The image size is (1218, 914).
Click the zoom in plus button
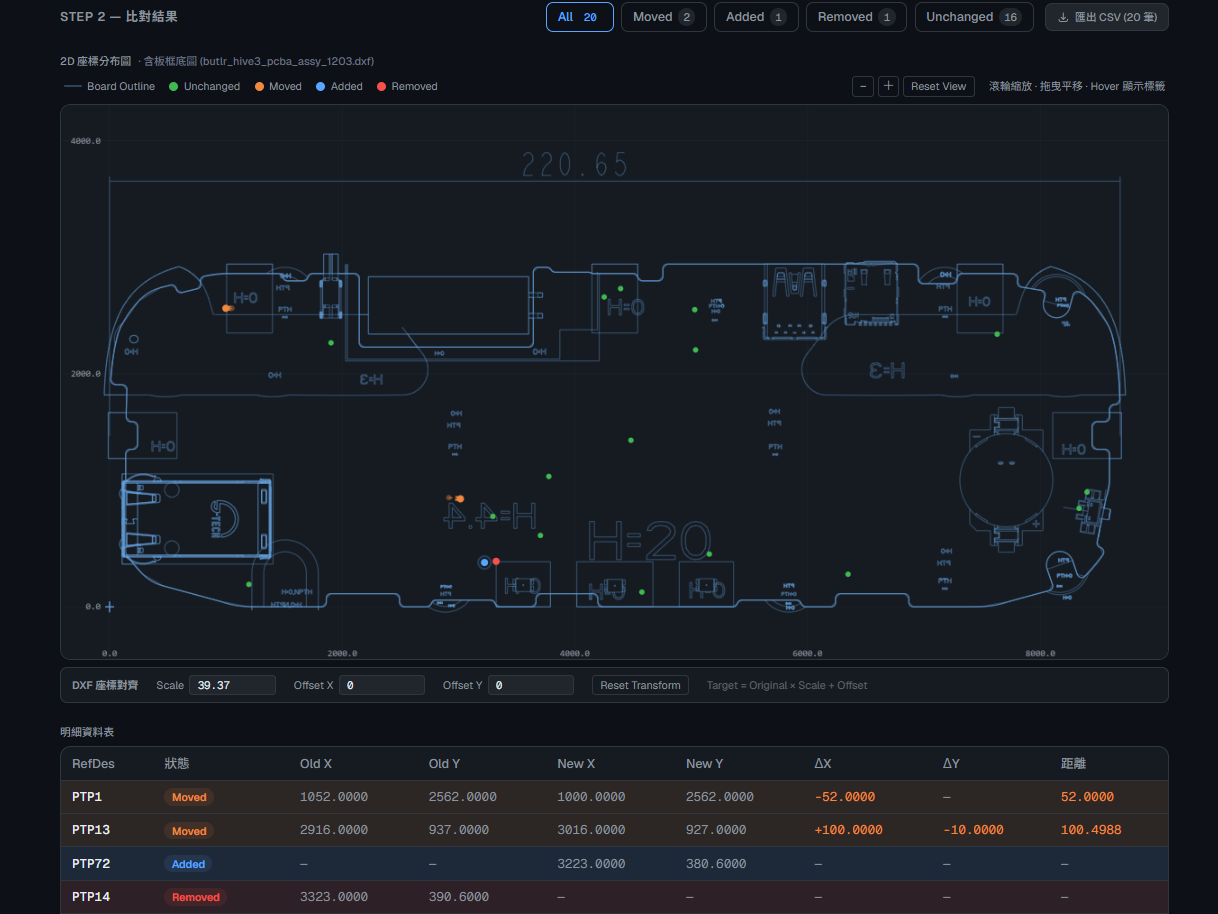888,86
